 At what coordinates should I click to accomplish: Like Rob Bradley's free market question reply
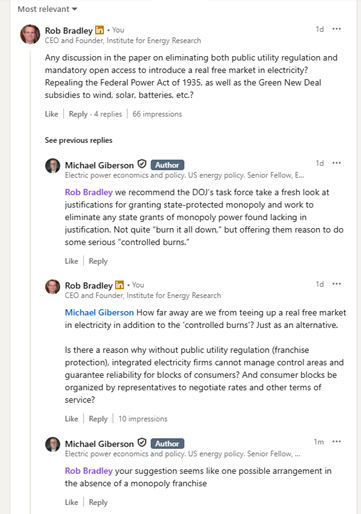71,419
